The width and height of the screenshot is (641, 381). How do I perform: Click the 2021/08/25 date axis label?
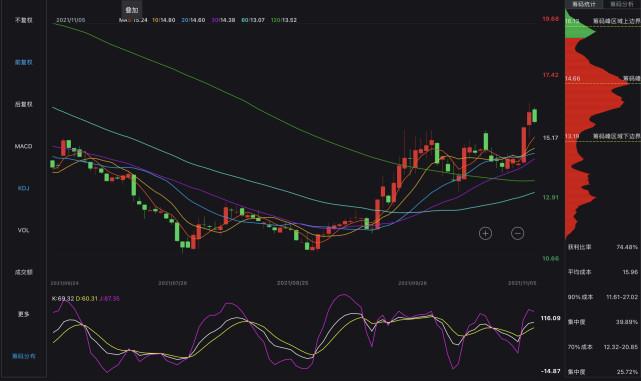click(x=292, y=283)
